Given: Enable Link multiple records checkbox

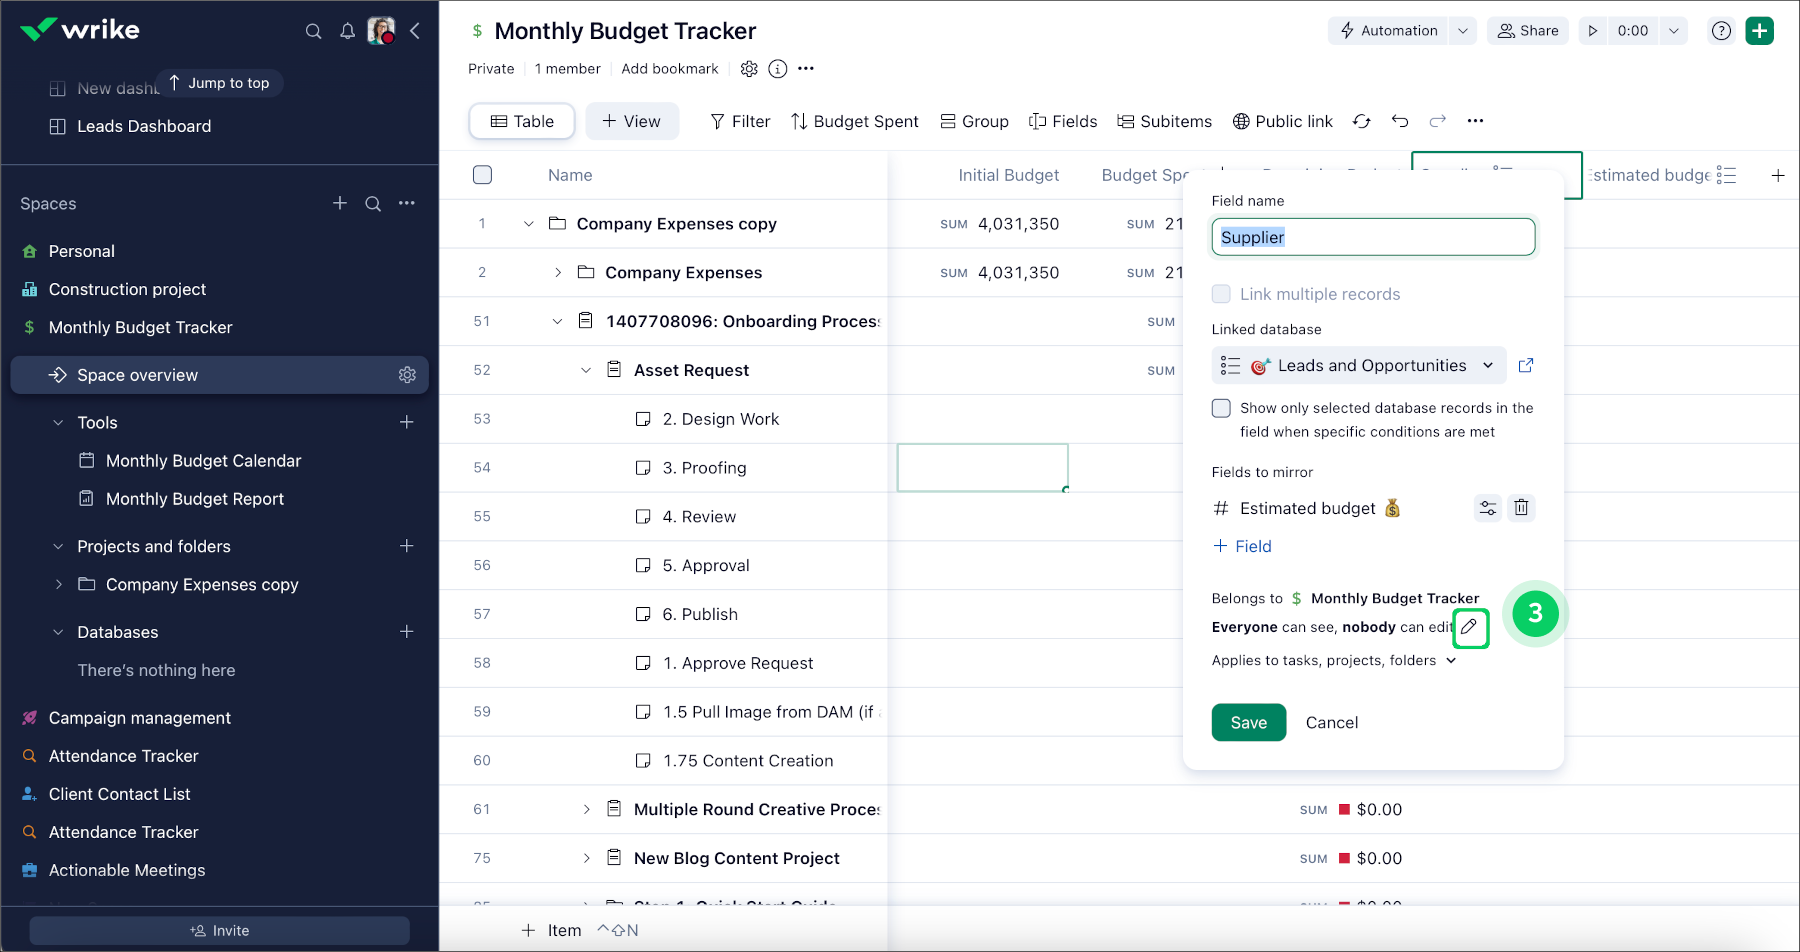Looking at the screenshot, I should [x=1221, y=294].
